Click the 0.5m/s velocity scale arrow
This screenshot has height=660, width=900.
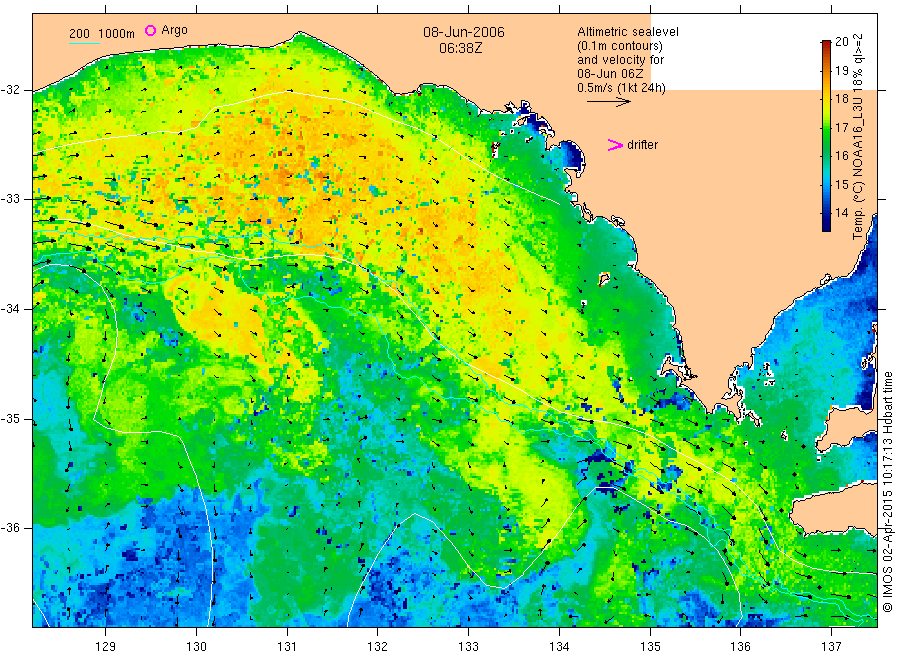(608, 102)
